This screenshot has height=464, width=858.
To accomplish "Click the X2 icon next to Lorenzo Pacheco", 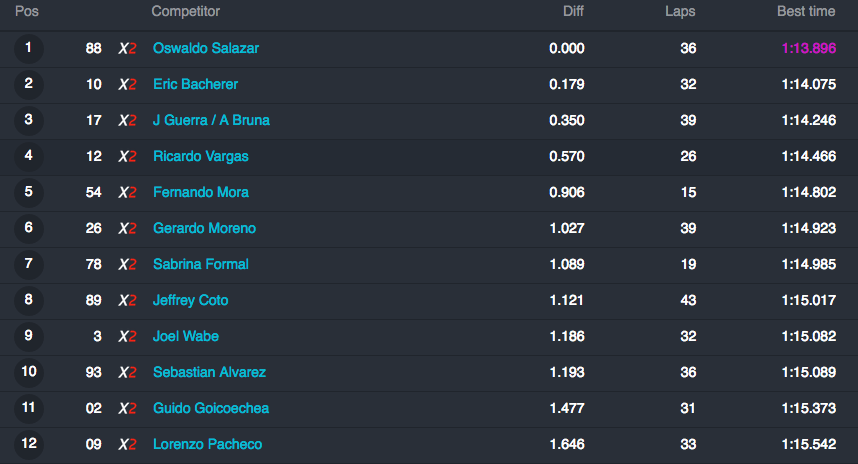I will point(127,444).
